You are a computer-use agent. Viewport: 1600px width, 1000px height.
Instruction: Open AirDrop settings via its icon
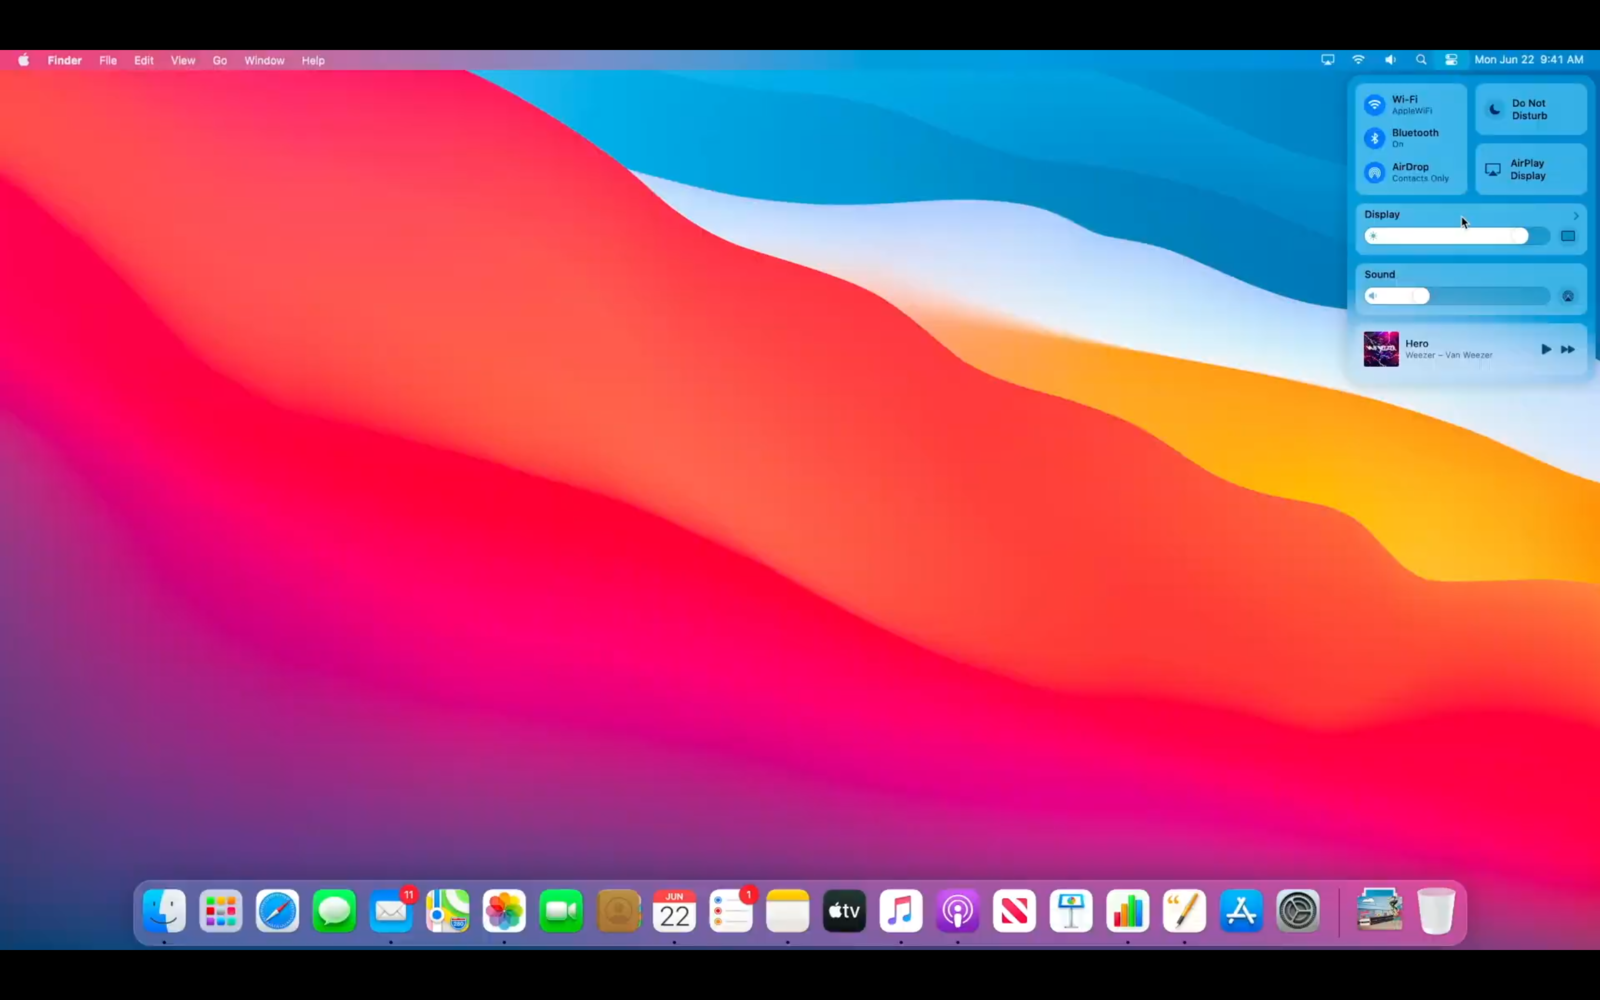point(1376,172)
